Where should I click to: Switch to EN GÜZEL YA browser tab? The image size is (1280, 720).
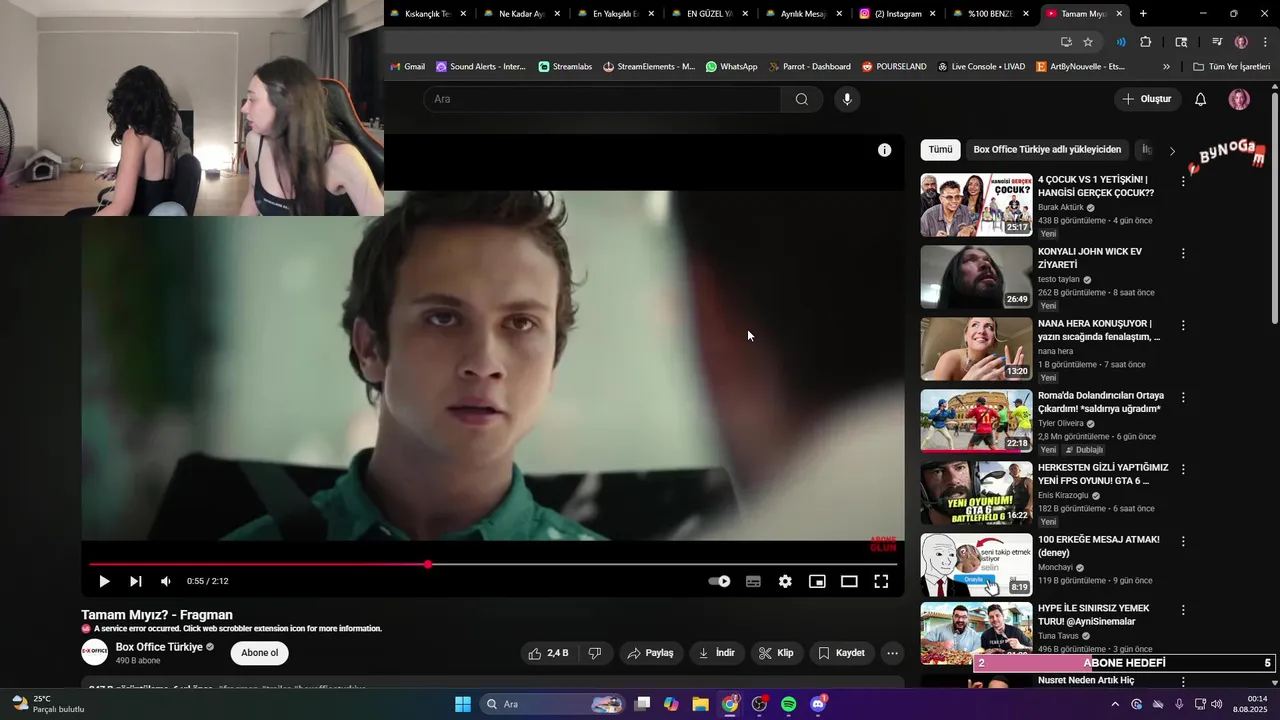709,14
